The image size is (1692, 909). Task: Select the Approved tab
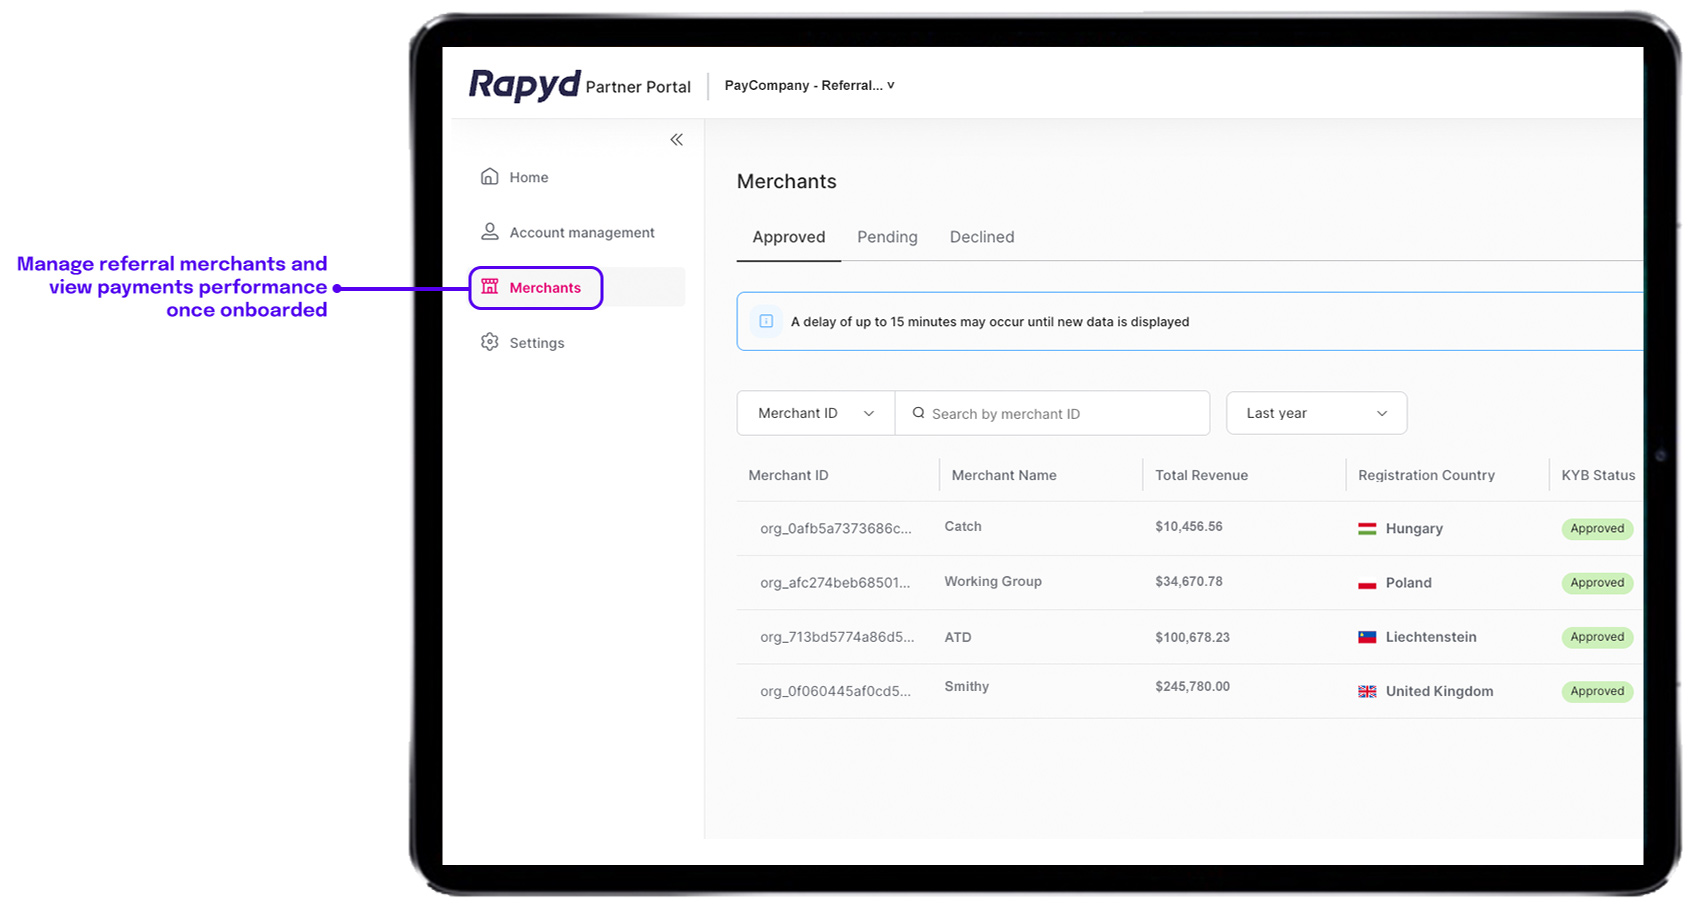(x=788, y=237)
